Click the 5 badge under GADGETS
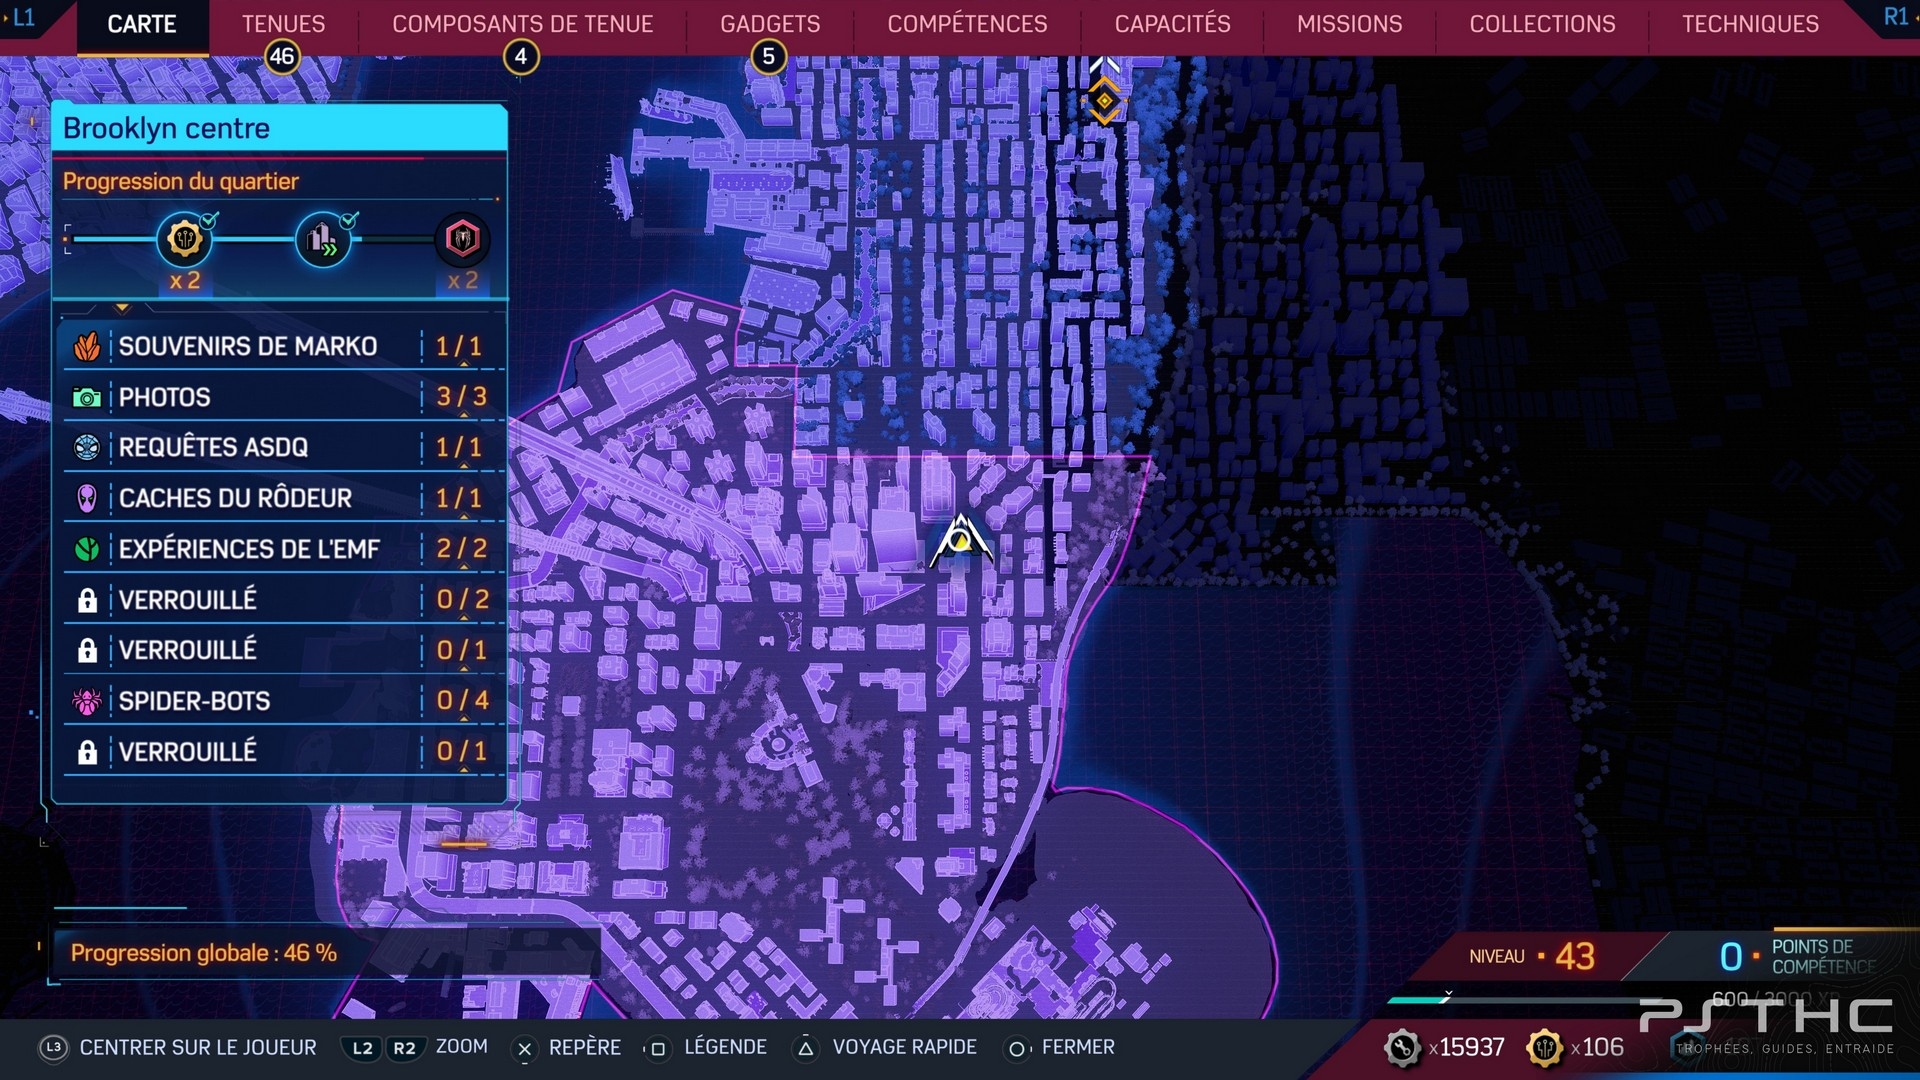1920x1080 pixels. (768, 57)
